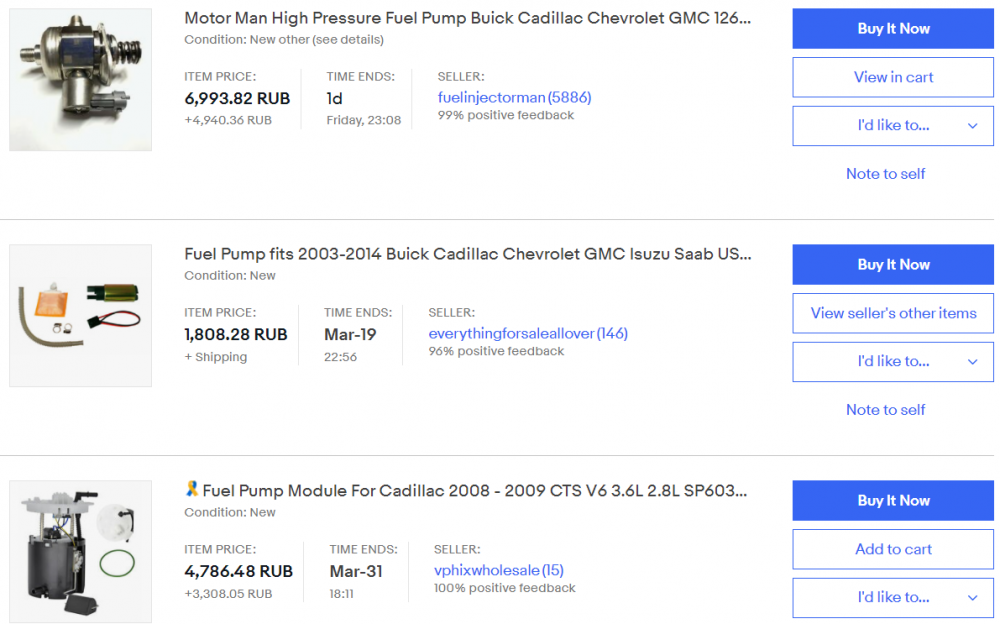
Task: Open Motor Man High Pressure Fuel Pump listing
Action: coord(467,19)
